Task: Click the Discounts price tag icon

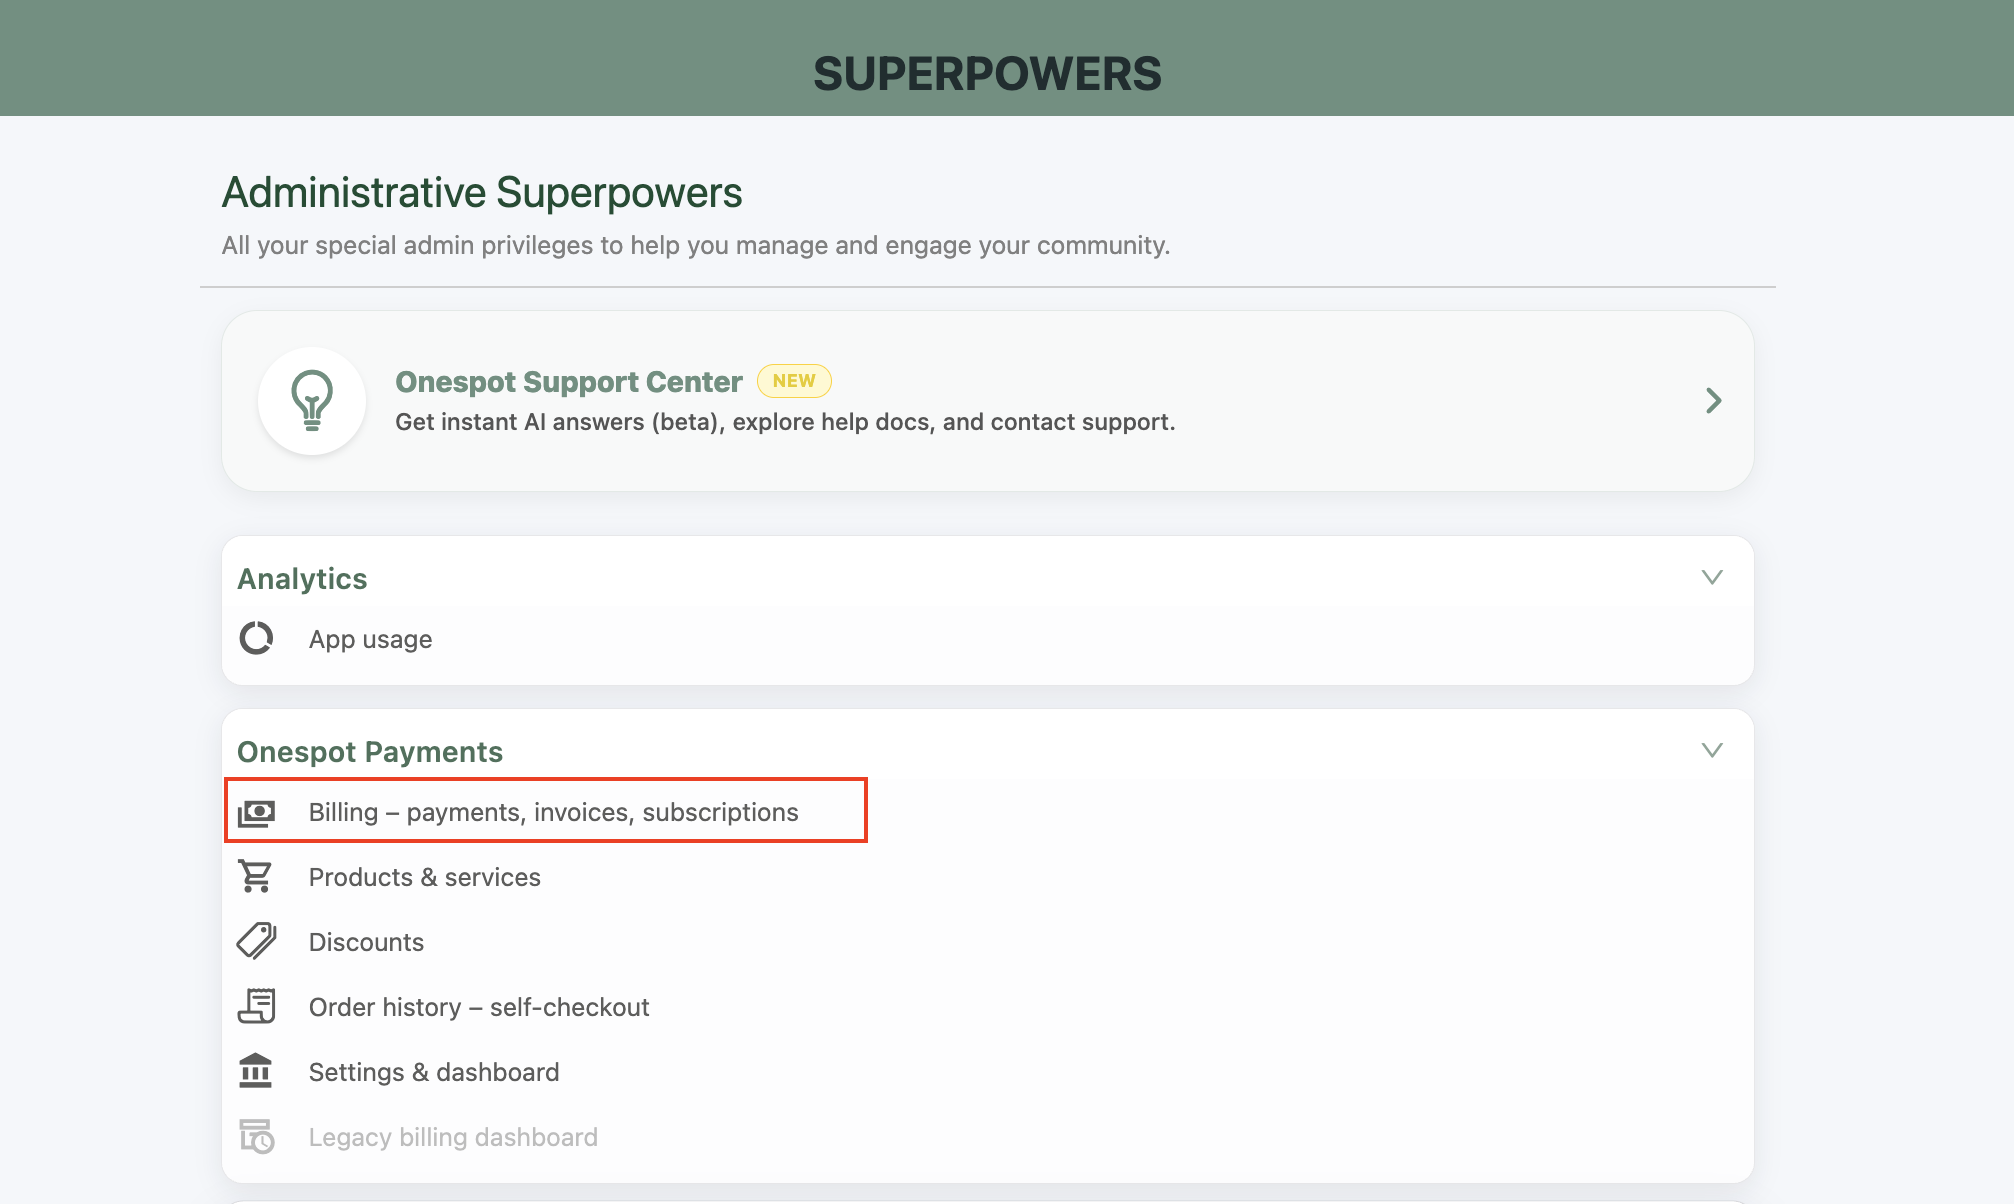Action: 257,941
